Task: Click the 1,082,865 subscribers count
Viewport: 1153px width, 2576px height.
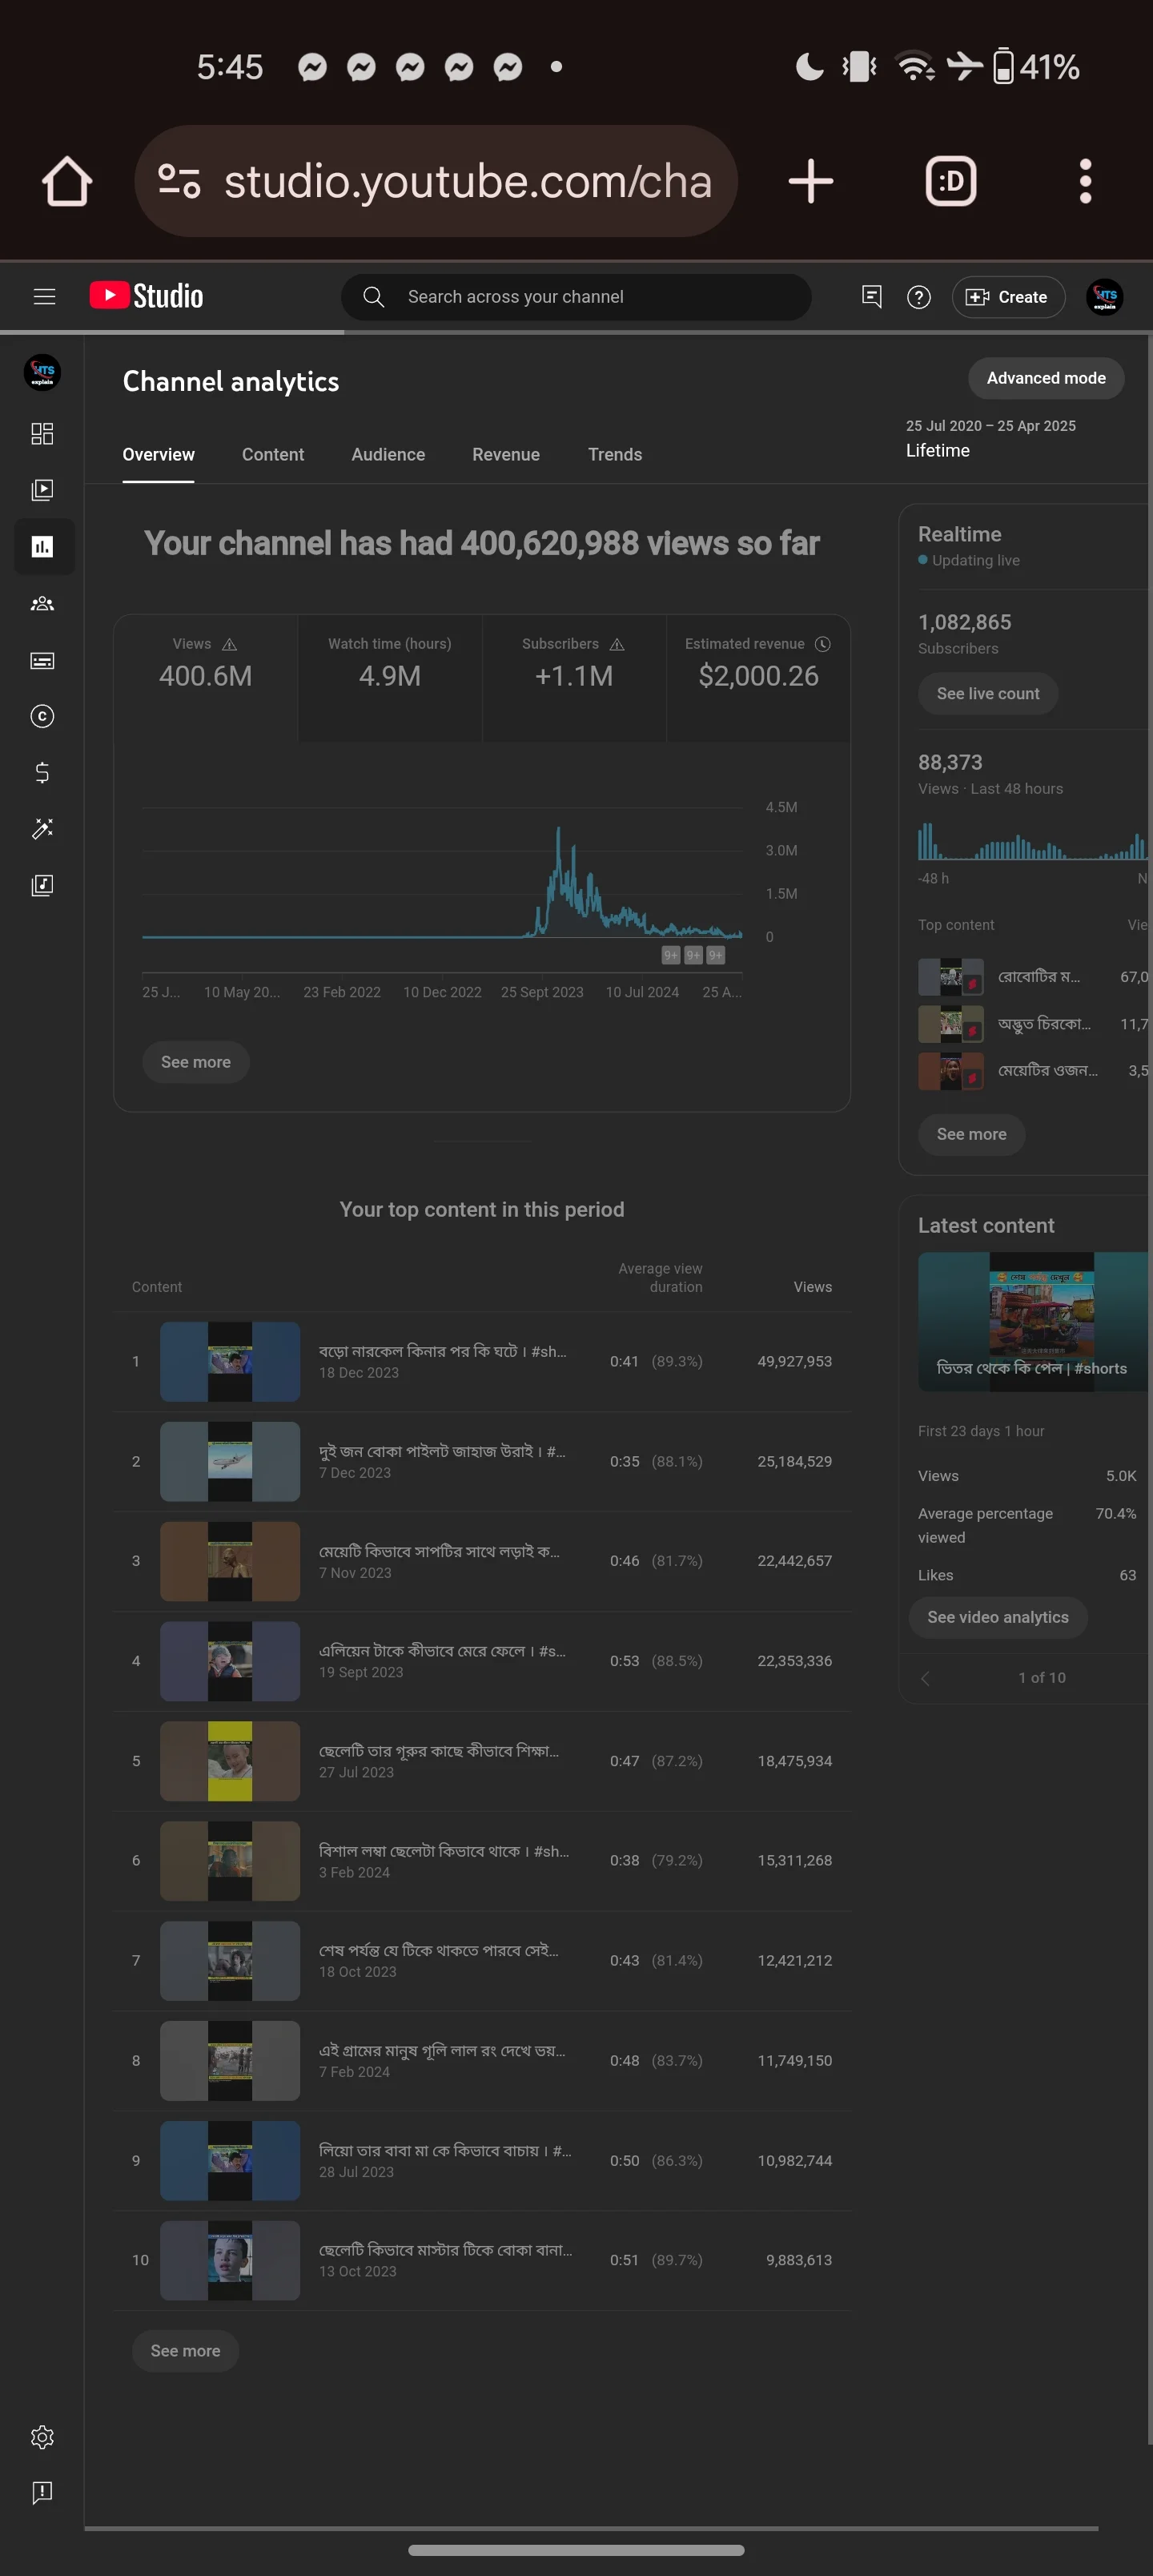Action: (964, 622)
